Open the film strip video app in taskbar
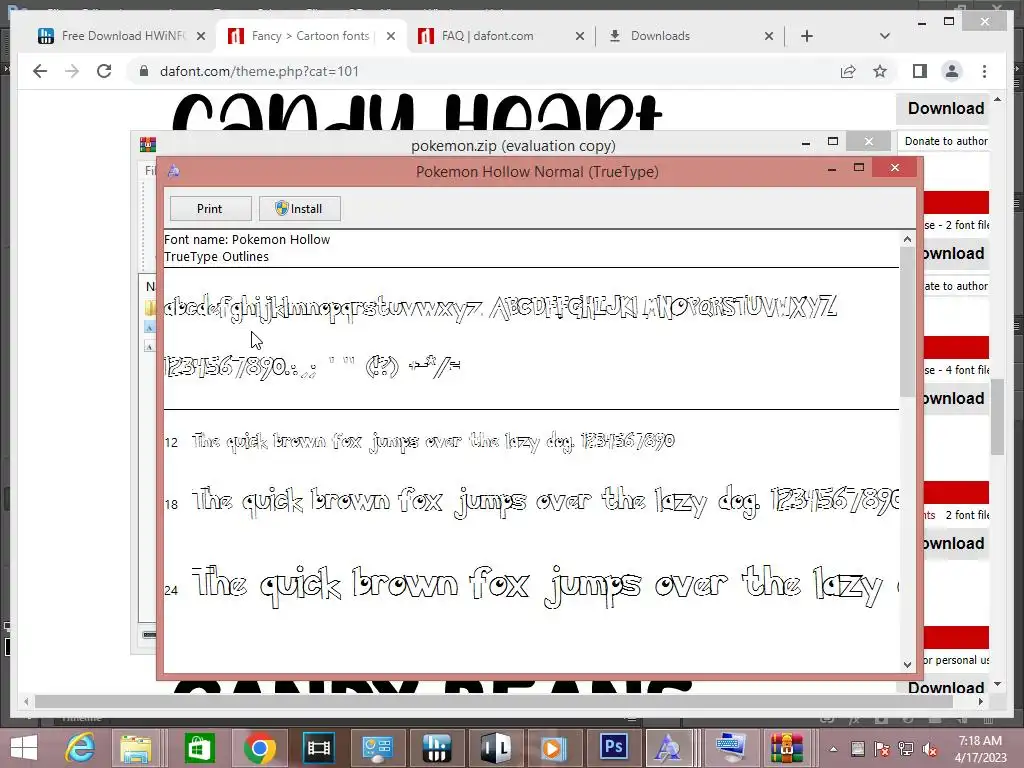 point(319,748)
